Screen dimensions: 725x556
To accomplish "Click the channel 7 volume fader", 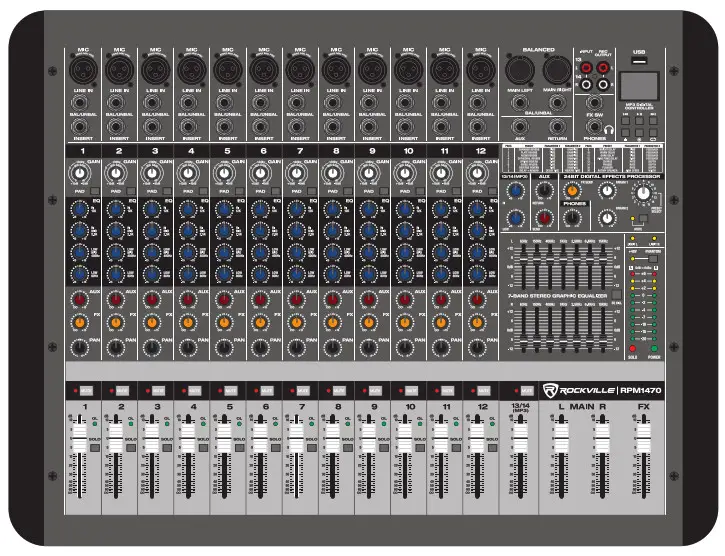I will pyautogui.click(x=296, y=437).
